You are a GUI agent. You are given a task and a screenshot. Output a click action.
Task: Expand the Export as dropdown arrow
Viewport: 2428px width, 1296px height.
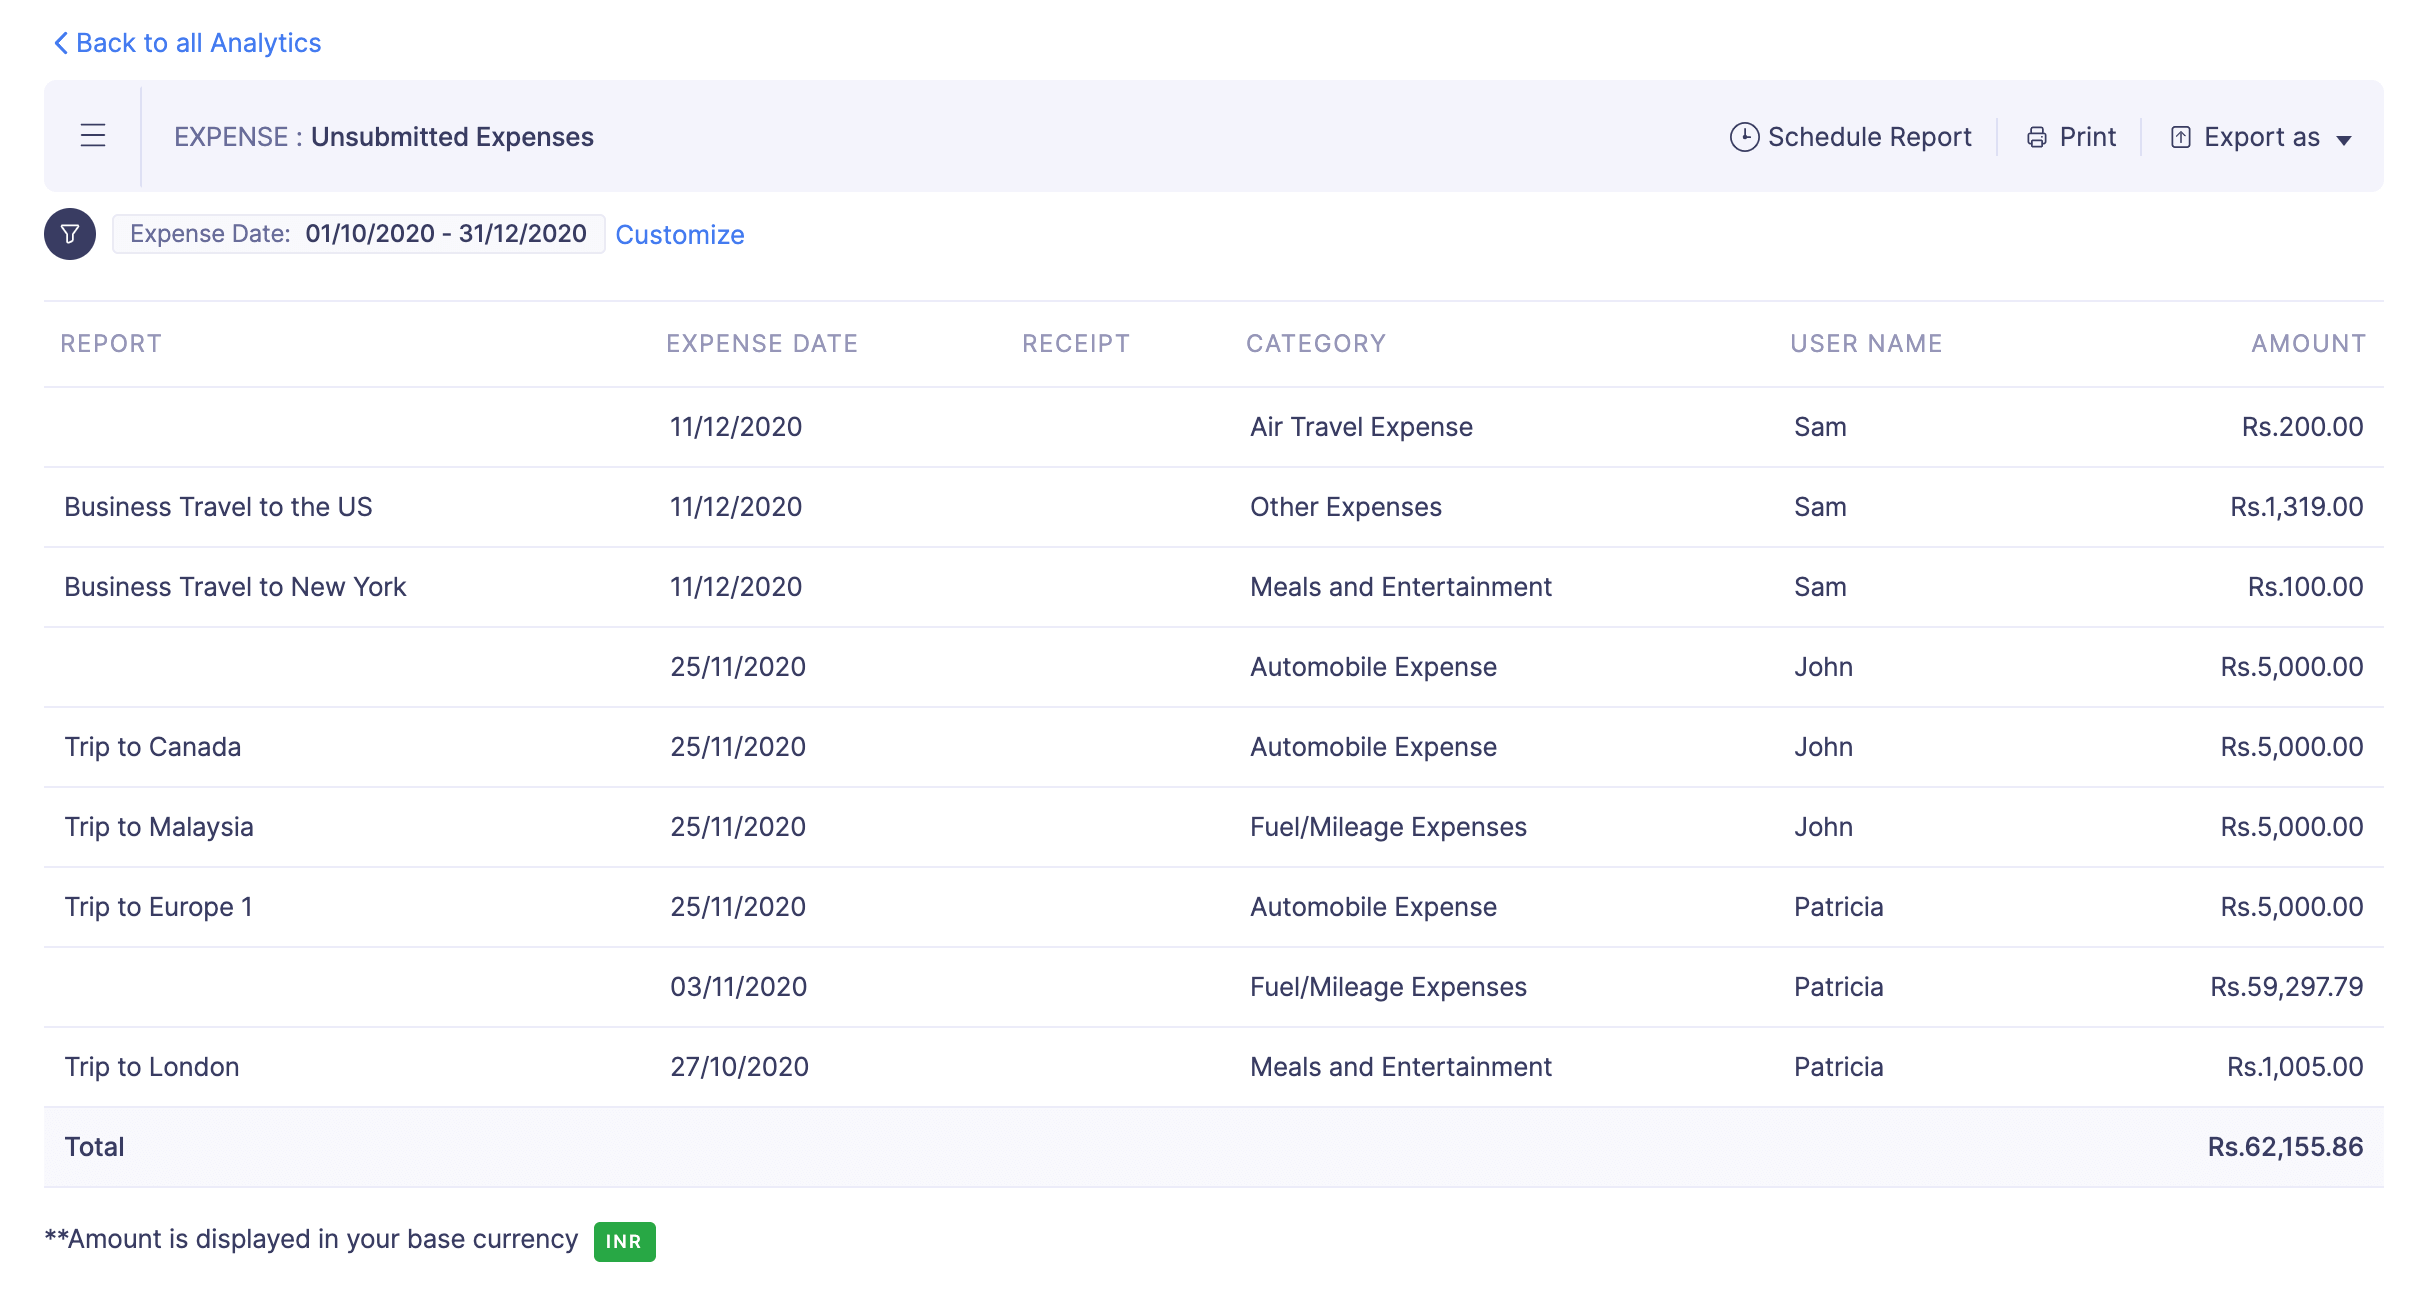2343,139
